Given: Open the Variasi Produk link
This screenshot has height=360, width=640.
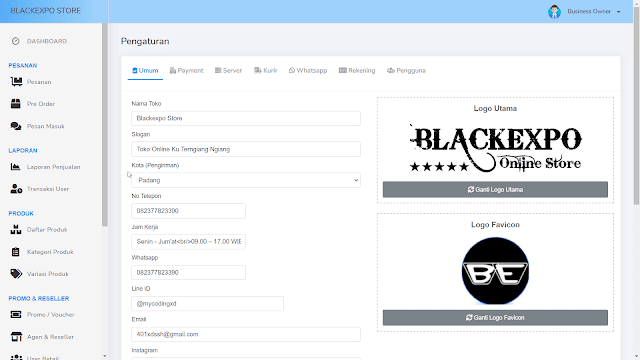Looking at the screenshot, I should coord(48,274).
